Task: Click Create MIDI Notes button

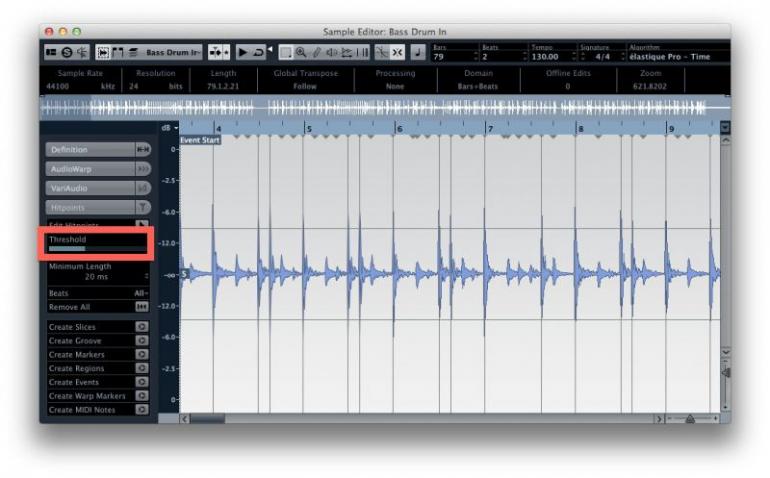Action: coord(142,409)
